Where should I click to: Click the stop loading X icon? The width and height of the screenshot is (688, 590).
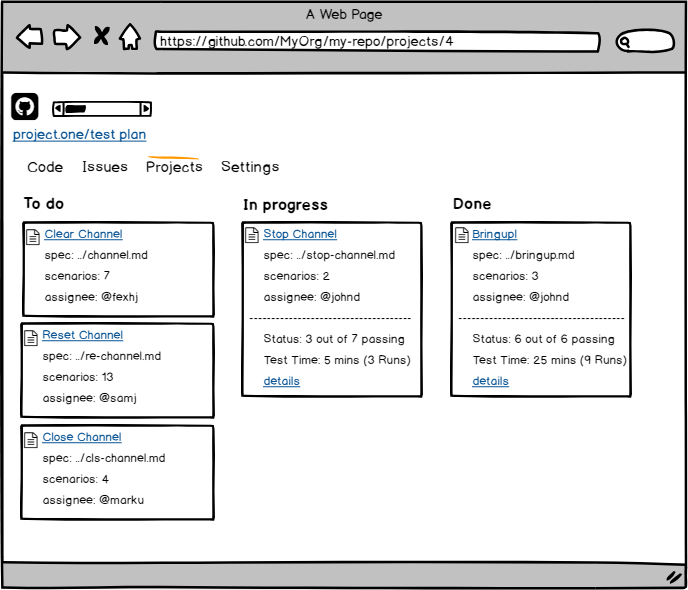[x=101, y=36]
